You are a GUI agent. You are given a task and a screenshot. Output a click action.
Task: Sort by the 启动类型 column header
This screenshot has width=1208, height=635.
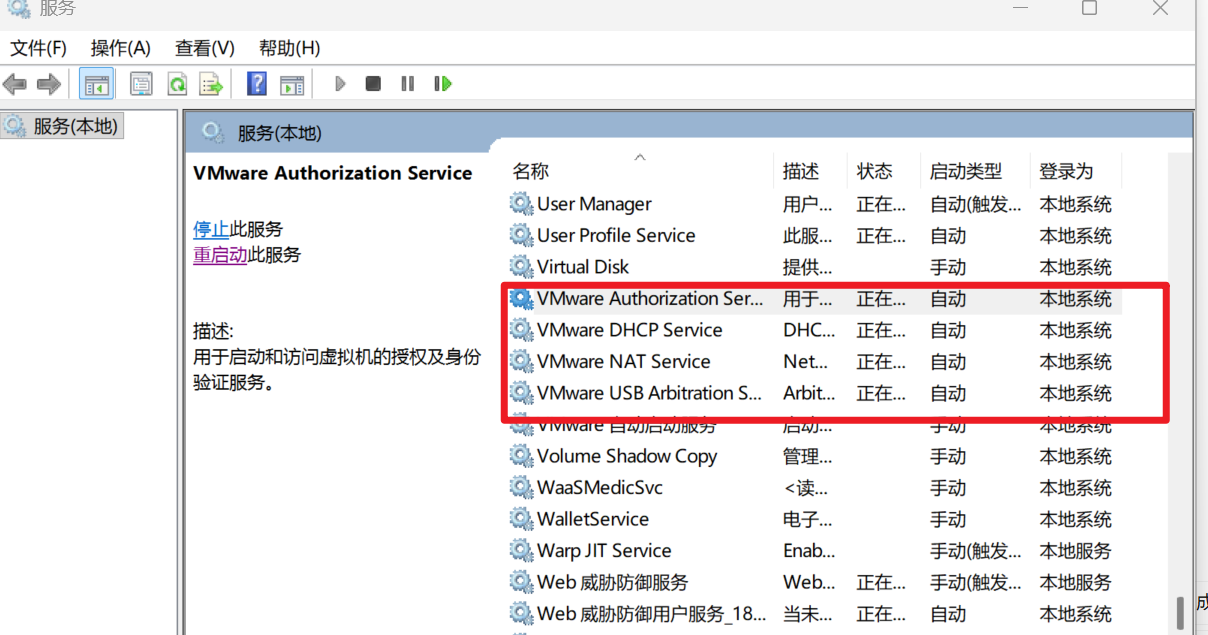pyautogui.click(x=976, y=171)
